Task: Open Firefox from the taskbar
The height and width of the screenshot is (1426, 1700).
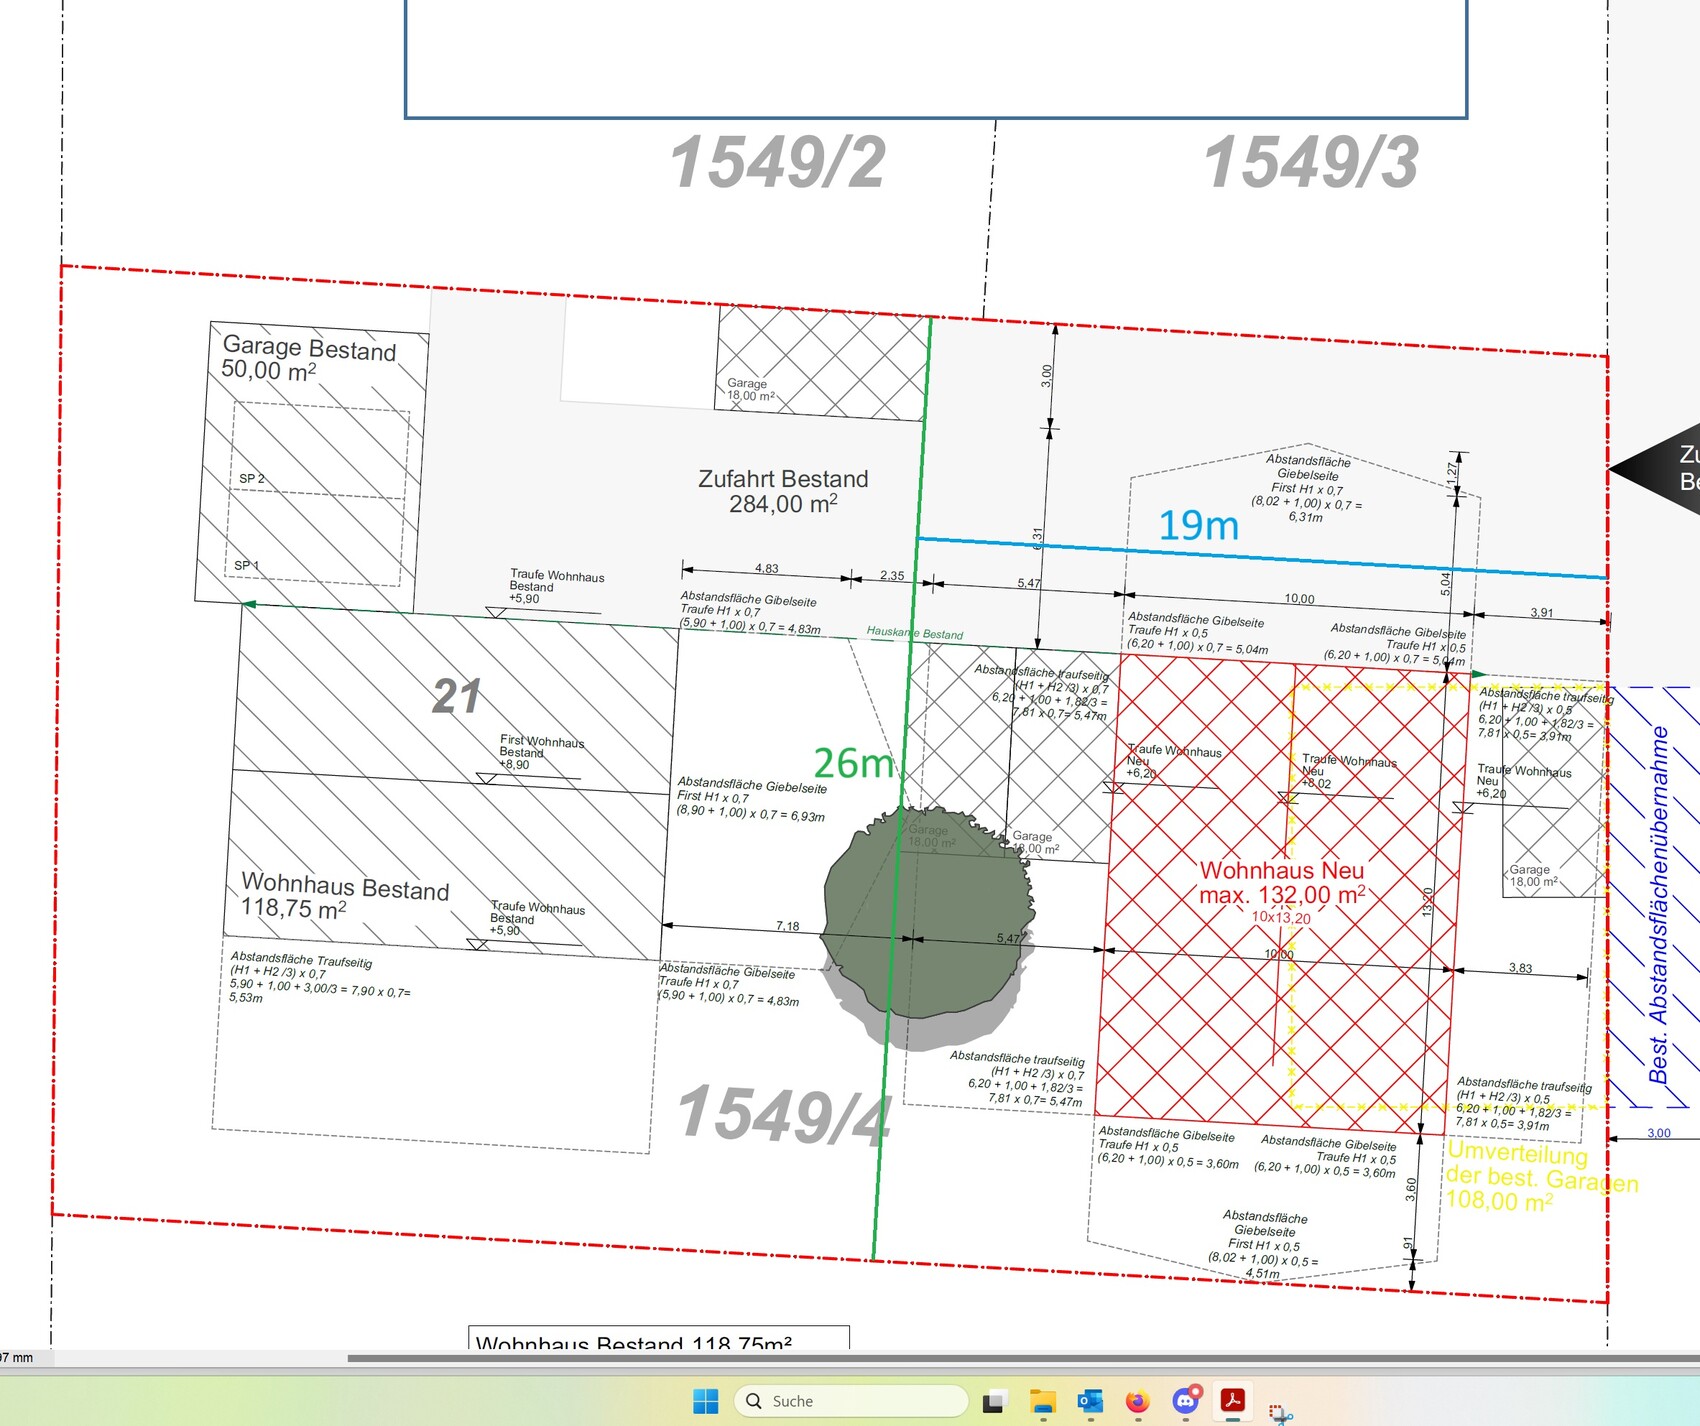Action: coord(1137,1402)
